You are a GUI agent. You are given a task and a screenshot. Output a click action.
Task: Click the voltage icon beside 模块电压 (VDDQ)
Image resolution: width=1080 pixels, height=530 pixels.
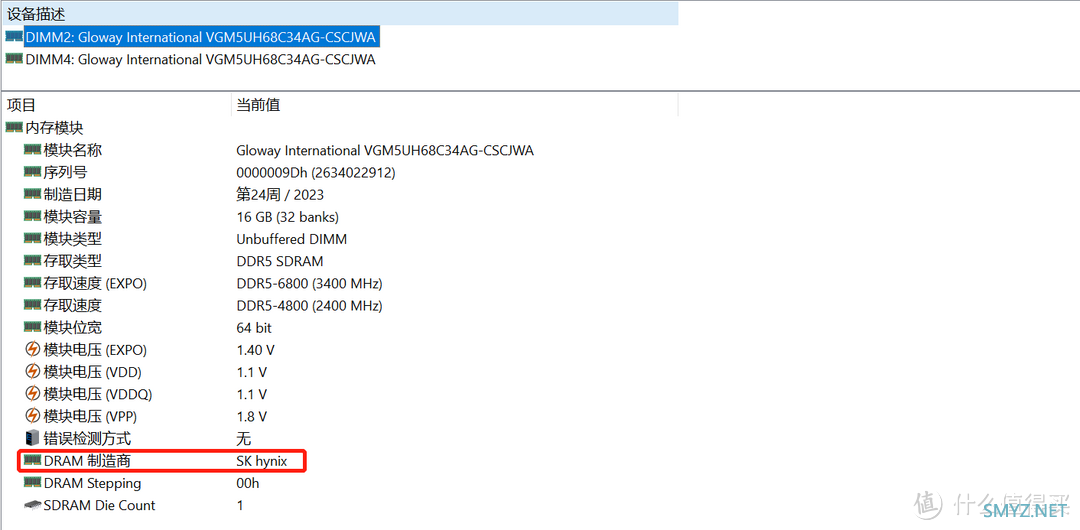pyautogui.click(x=32, y=394)
